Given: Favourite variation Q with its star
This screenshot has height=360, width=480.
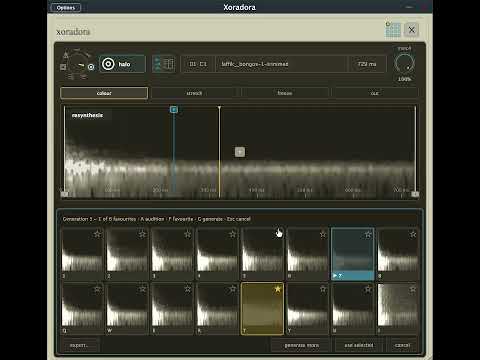Looking at the screenshot, I should [x=97, y=289].
